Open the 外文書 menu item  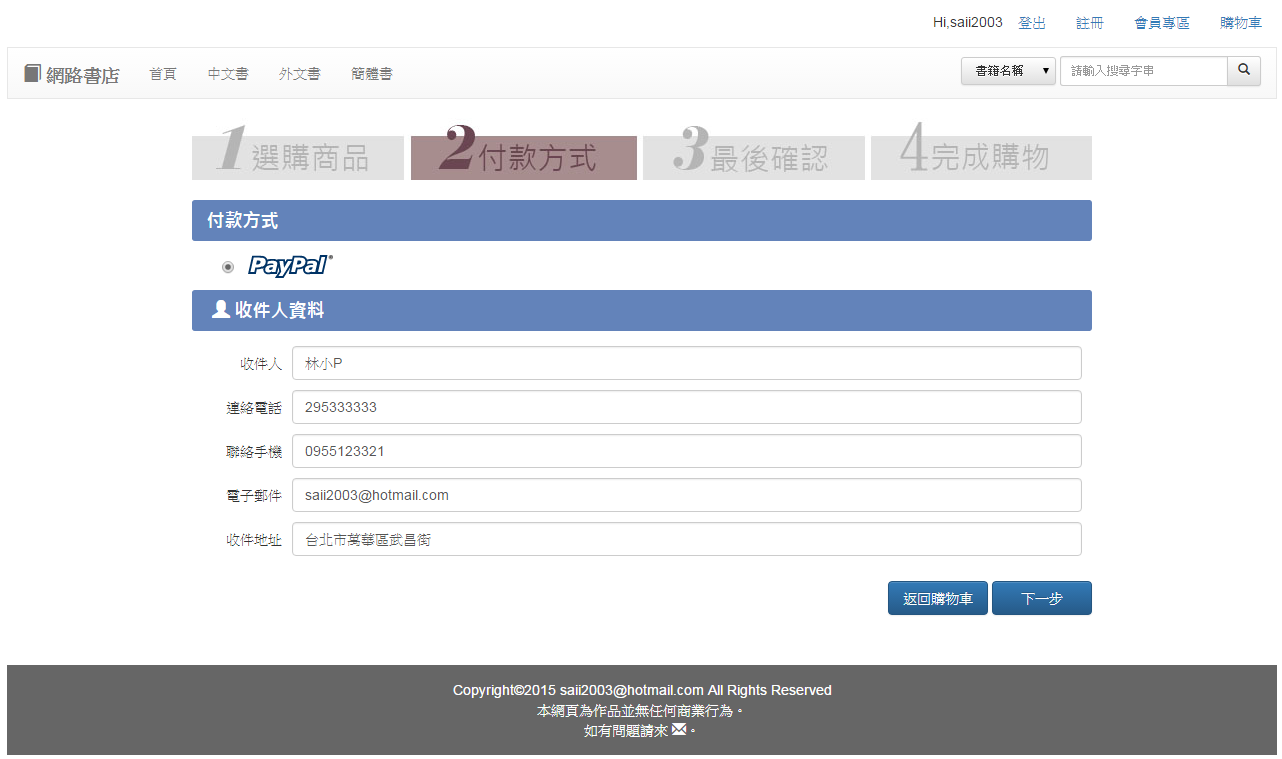click(x=300, y=74)
